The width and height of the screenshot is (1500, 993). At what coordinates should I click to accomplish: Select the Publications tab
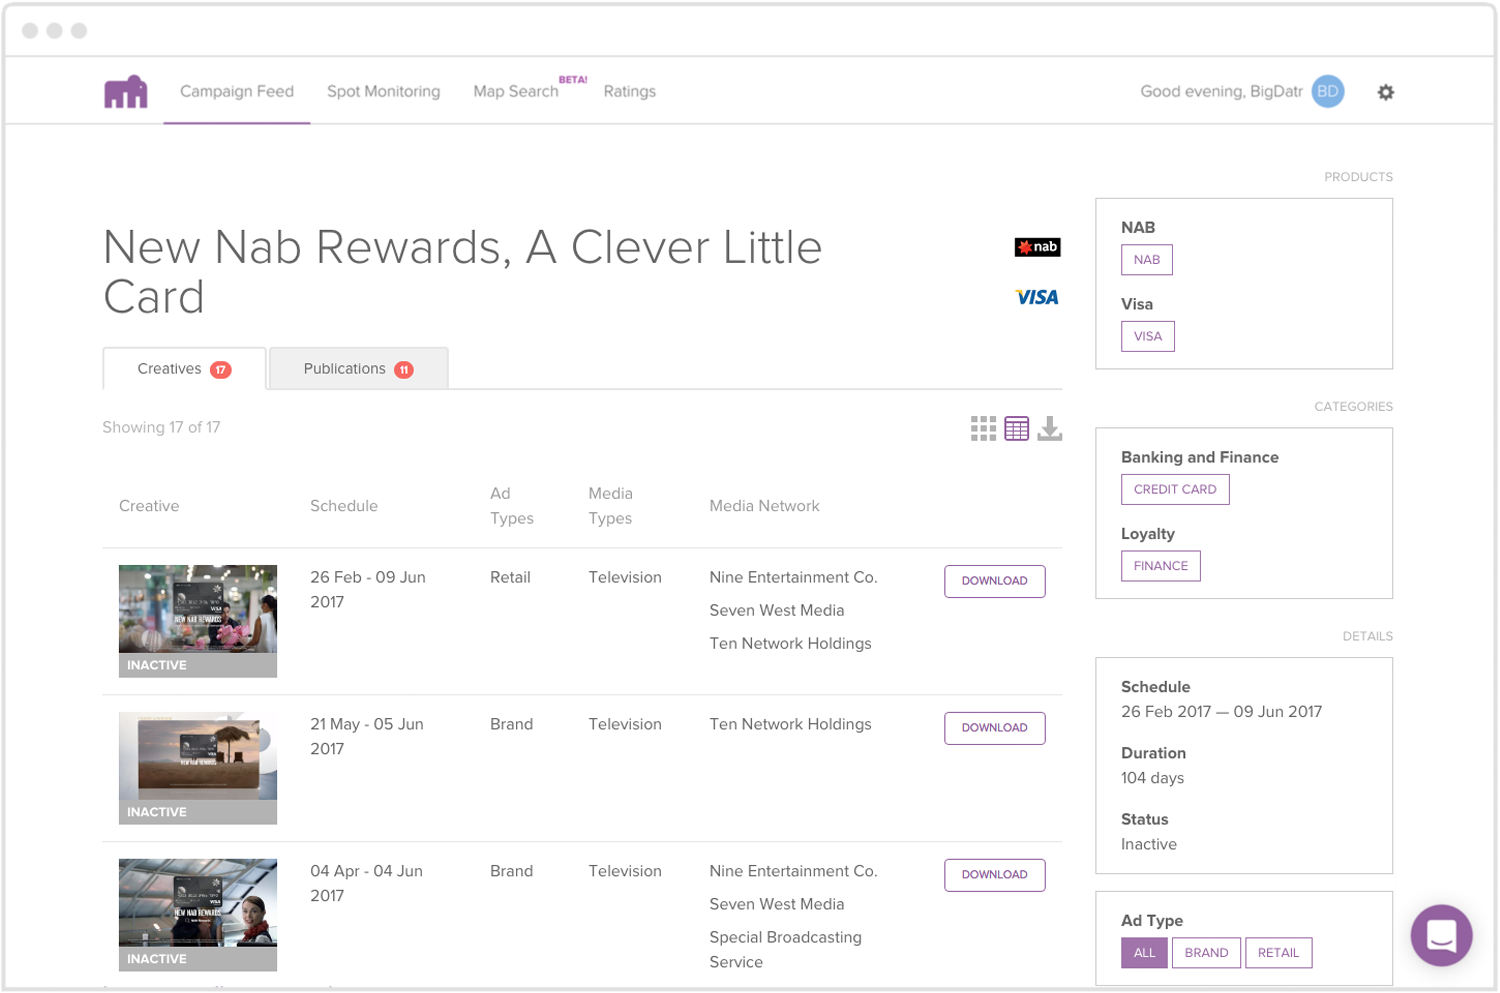[x=358, y=369]
